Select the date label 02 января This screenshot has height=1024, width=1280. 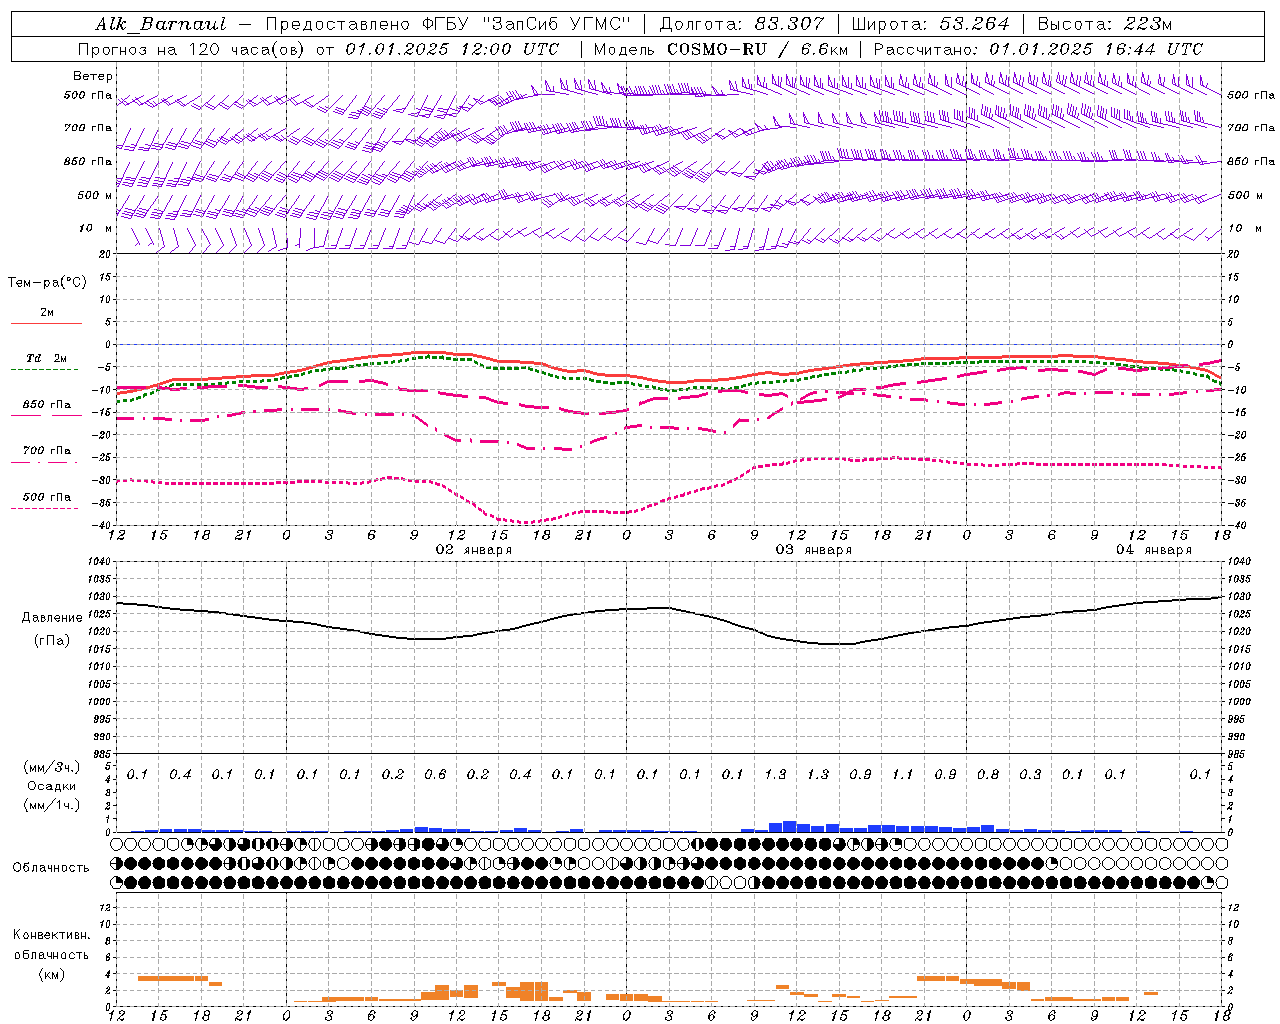[474, 550]
